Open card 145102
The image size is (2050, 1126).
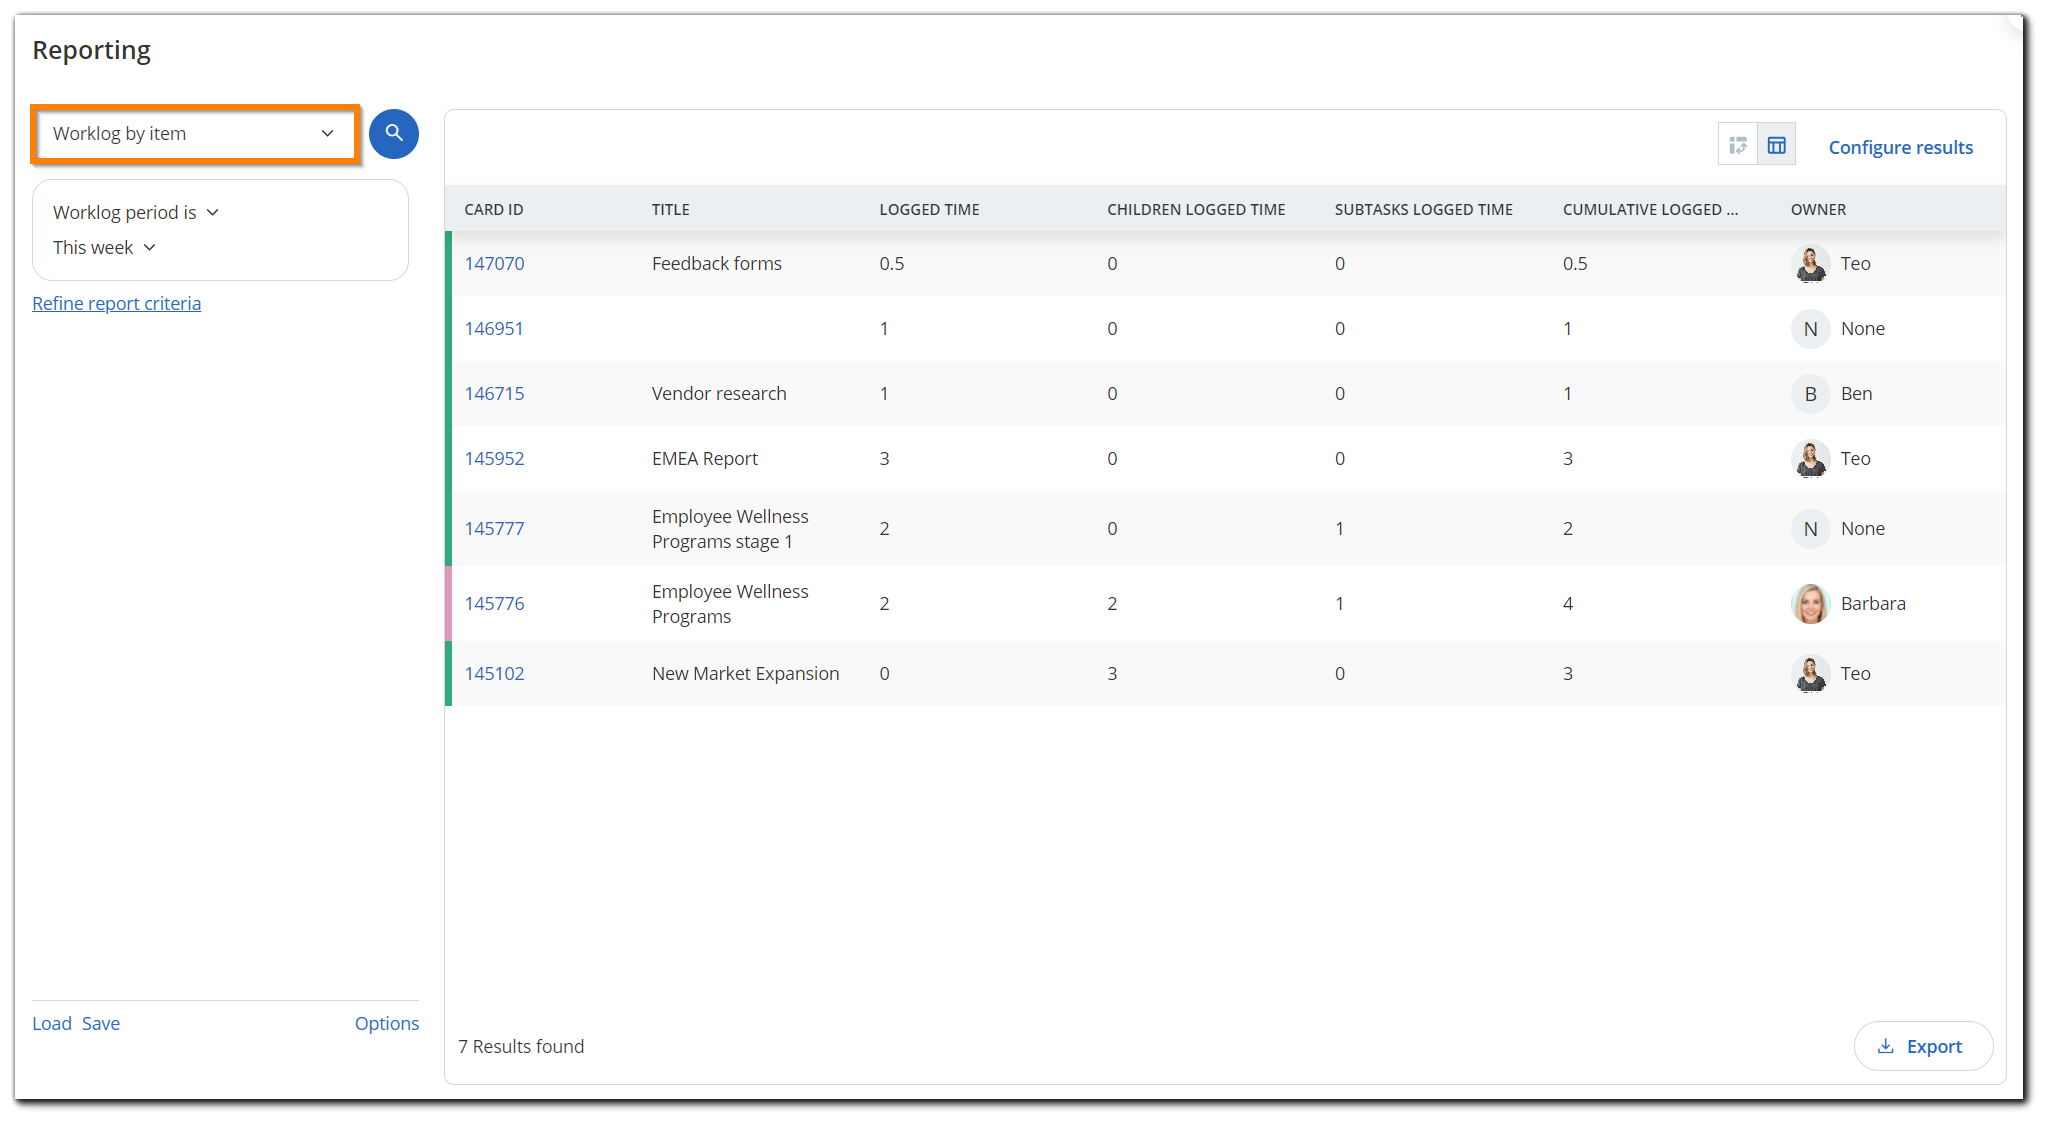coord(494,674)
